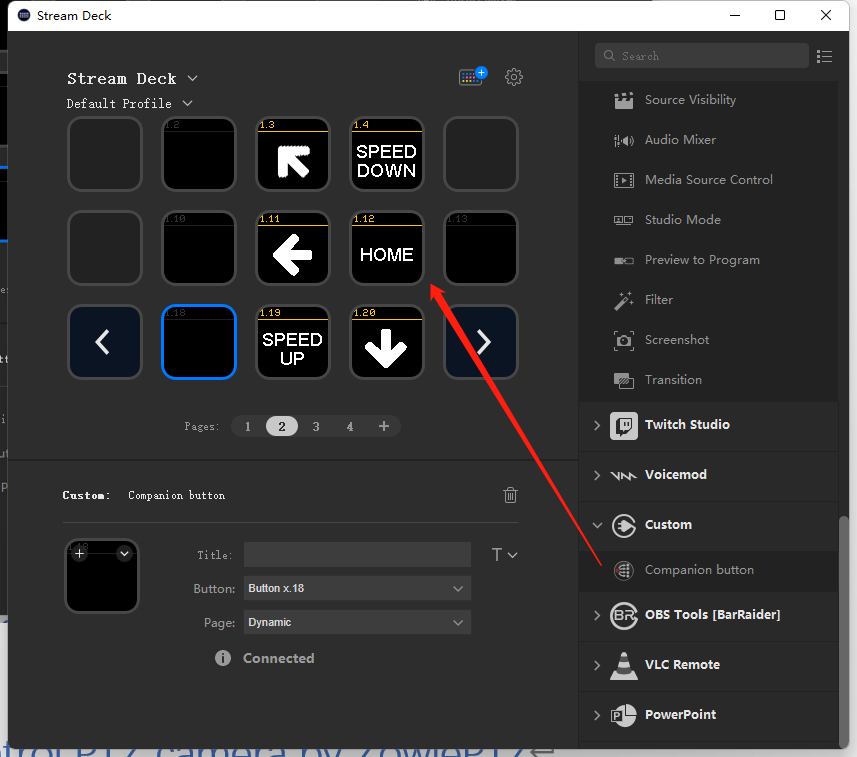
Task: Open Stream Deck settings gear
Action: click(x=514, y=77)
